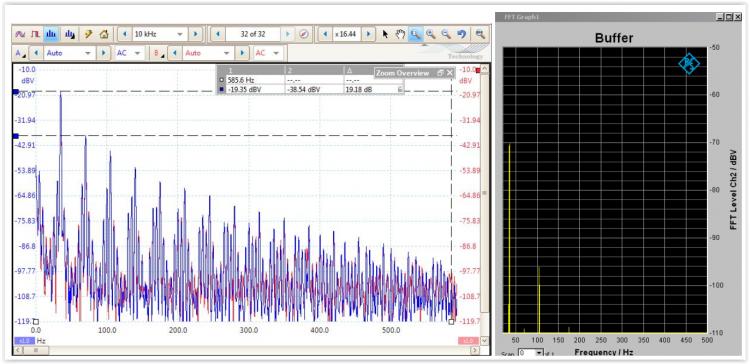Select the Hand pan tool
750x364 pixels.
click(400, 34)
